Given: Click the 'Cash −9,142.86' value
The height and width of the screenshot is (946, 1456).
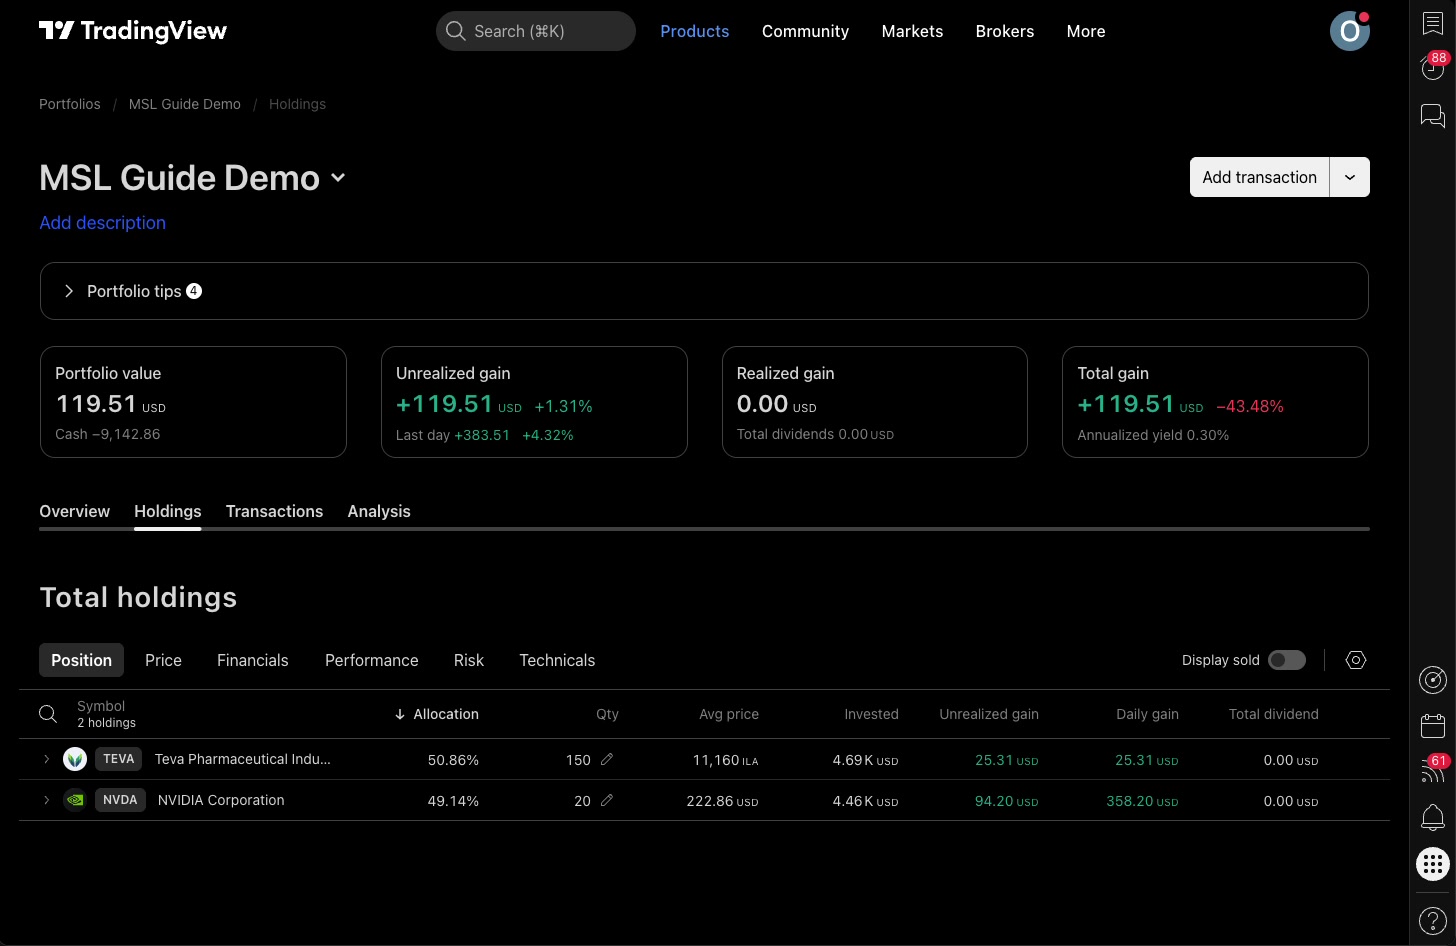Looking at the screenshot, I should pyautogui.click(x=108, y=434).
